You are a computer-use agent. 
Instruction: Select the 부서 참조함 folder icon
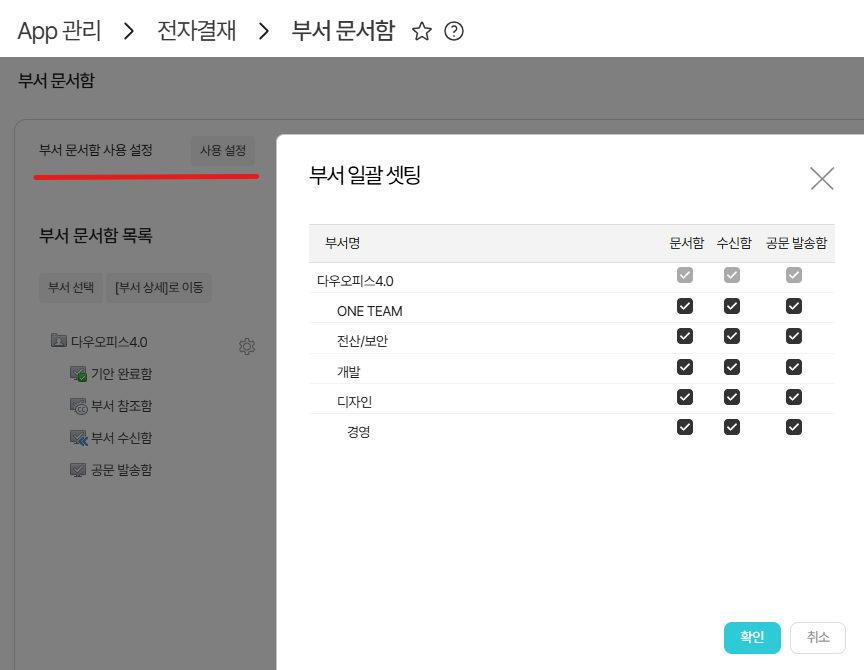[78, 406]
